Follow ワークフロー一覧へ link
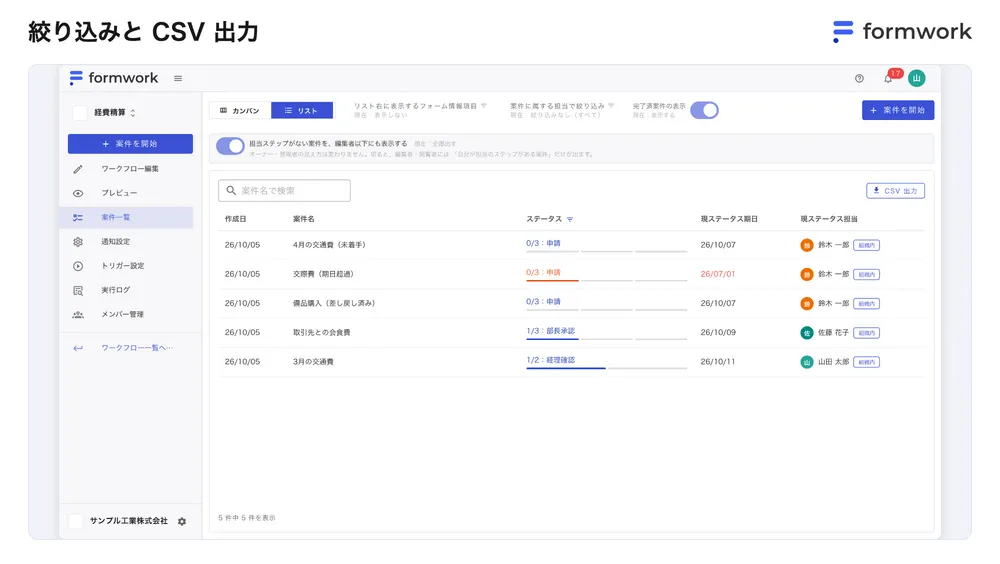Image resolution: width=1000 pixels, height=564 pixels. pyautogui.click(x=136, y=348)
